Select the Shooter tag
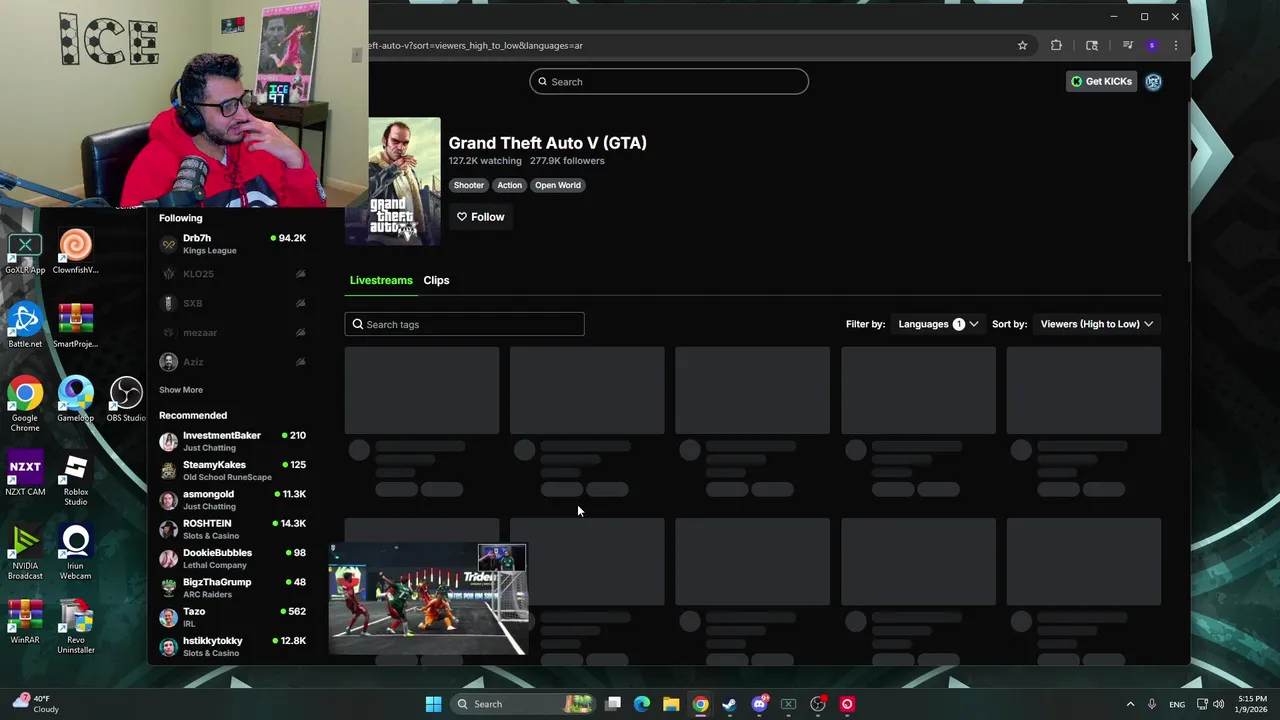 pyautogui.click(x=469, y=185)
